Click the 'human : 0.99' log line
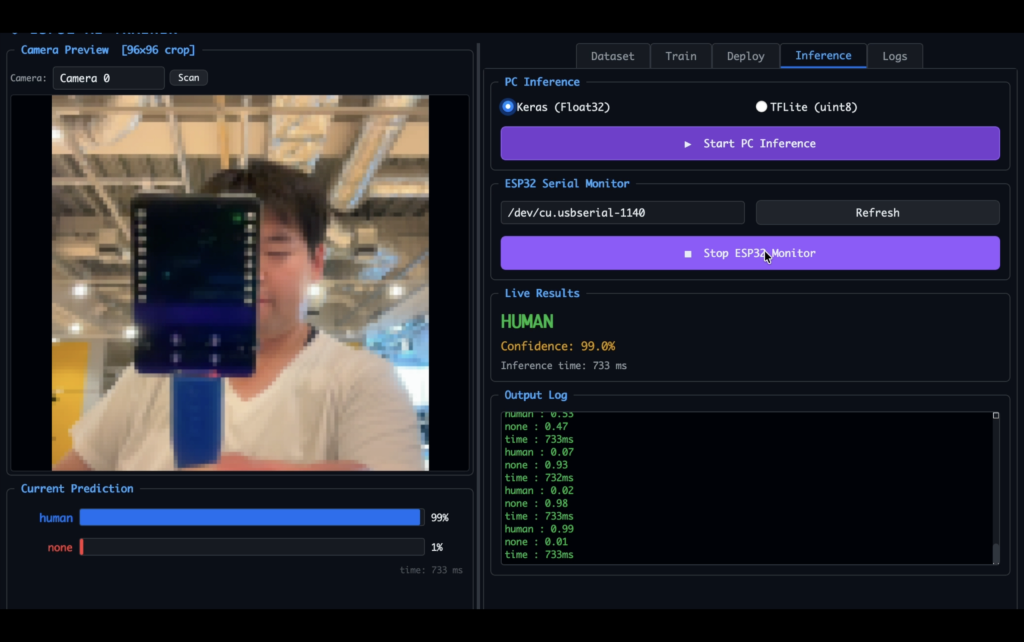 [539, 529]
